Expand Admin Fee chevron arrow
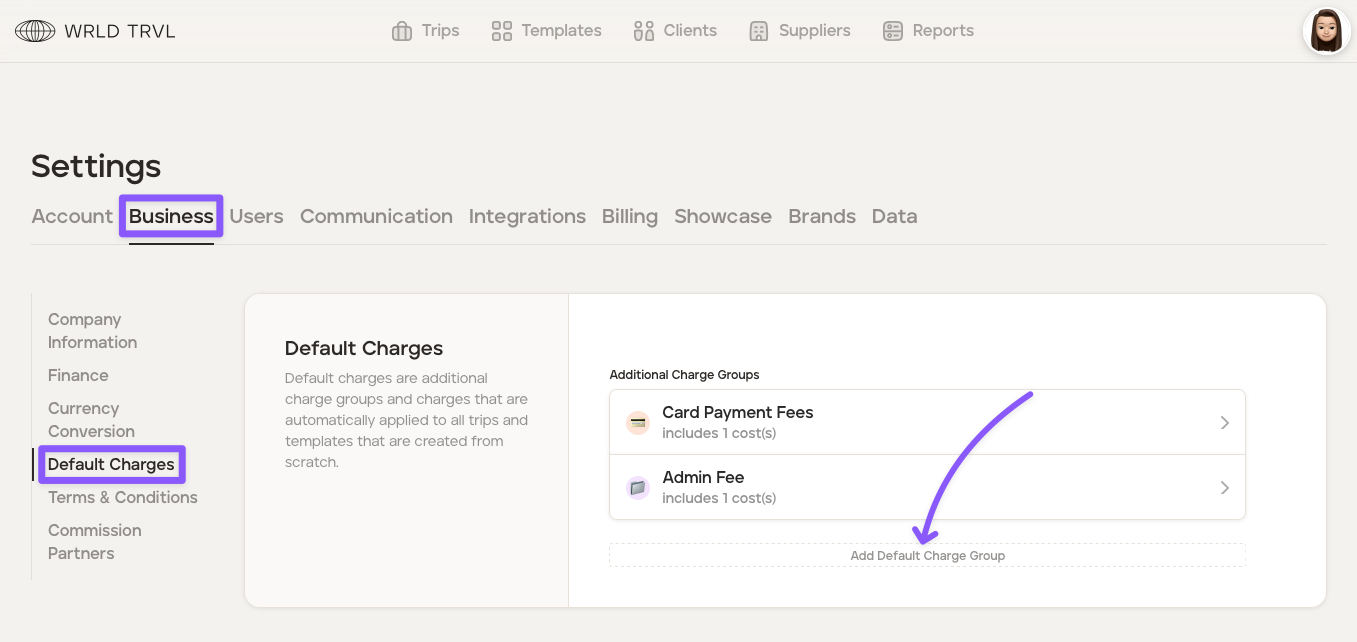1357x642 pixels. tap(1224, 488)
